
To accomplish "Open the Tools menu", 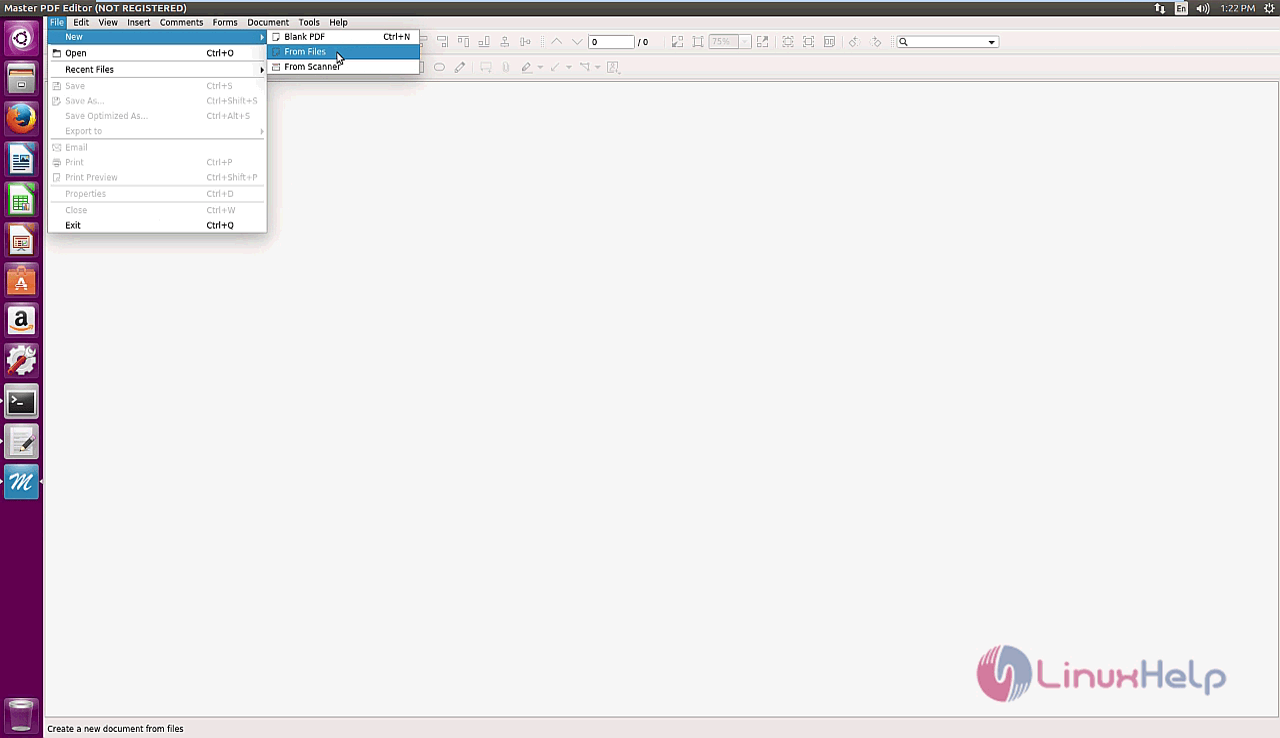I will point(309,22).
